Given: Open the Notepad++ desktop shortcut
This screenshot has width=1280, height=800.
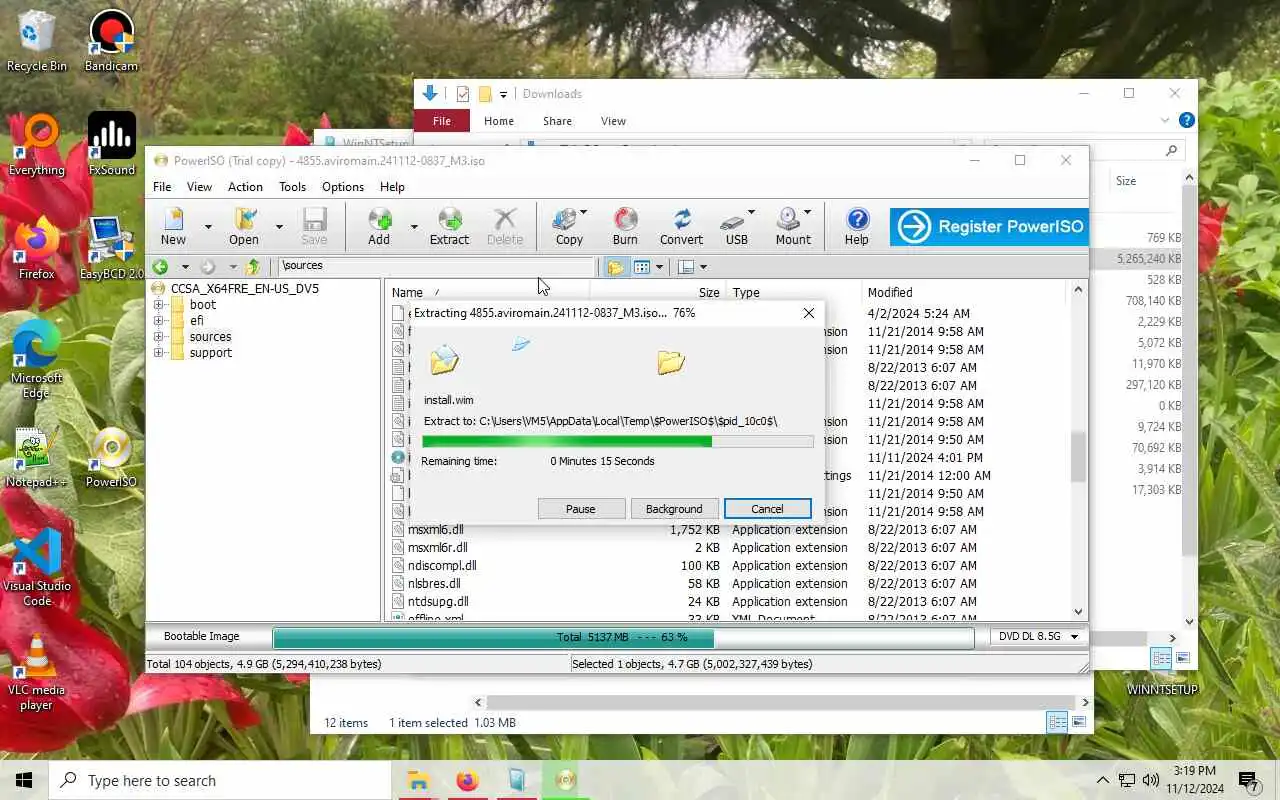Looking at the screenshot, I should pos(37,457).
